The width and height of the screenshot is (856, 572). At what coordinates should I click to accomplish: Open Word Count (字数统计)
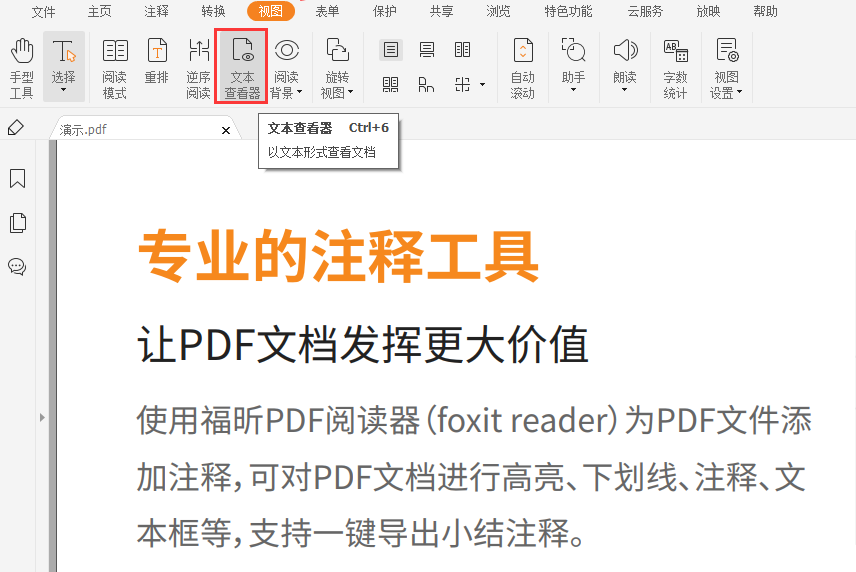tap(675, 68)
